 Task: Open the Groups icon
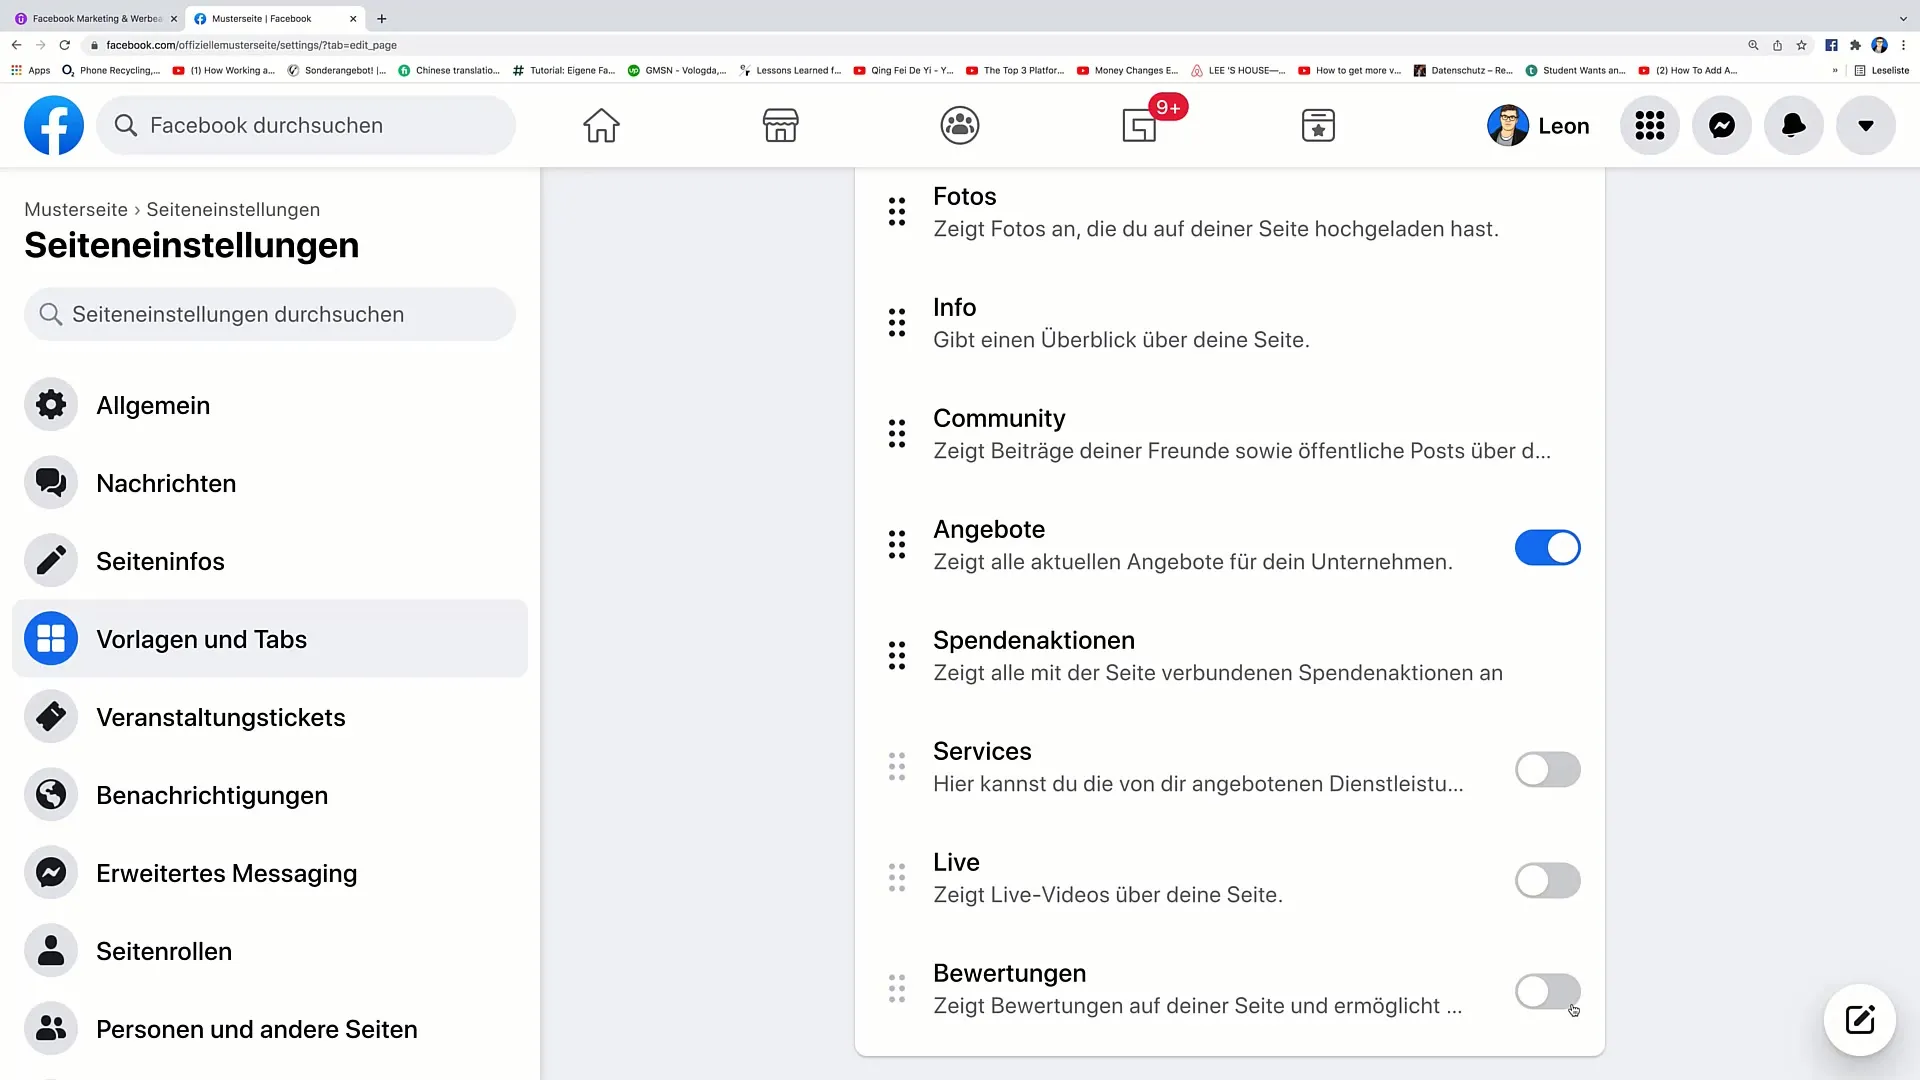point(960,125)
